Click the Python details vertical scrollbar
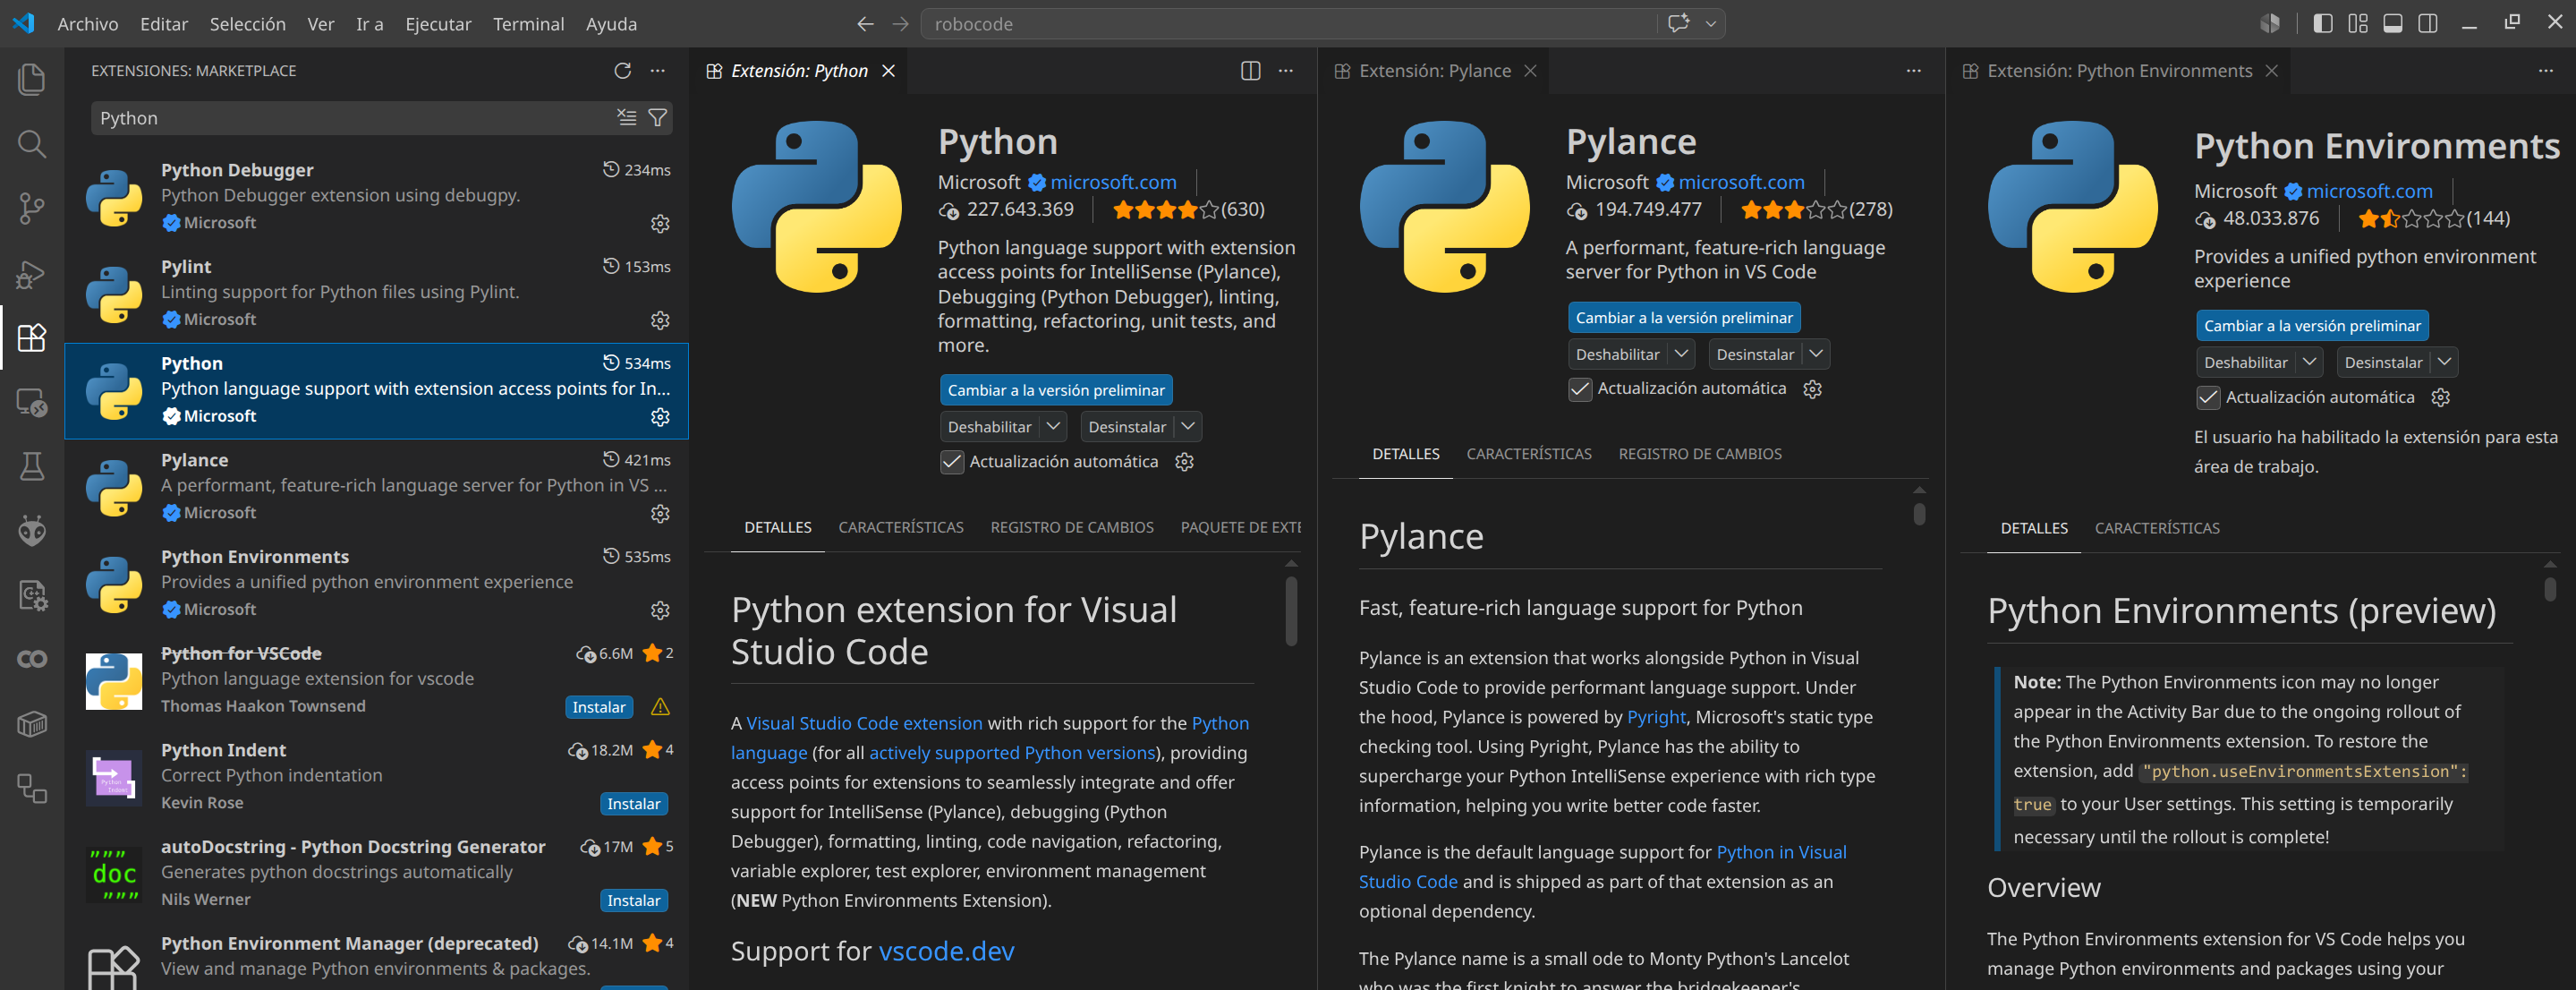The width and height of the screenshot is (2576, 990). 1290,610
